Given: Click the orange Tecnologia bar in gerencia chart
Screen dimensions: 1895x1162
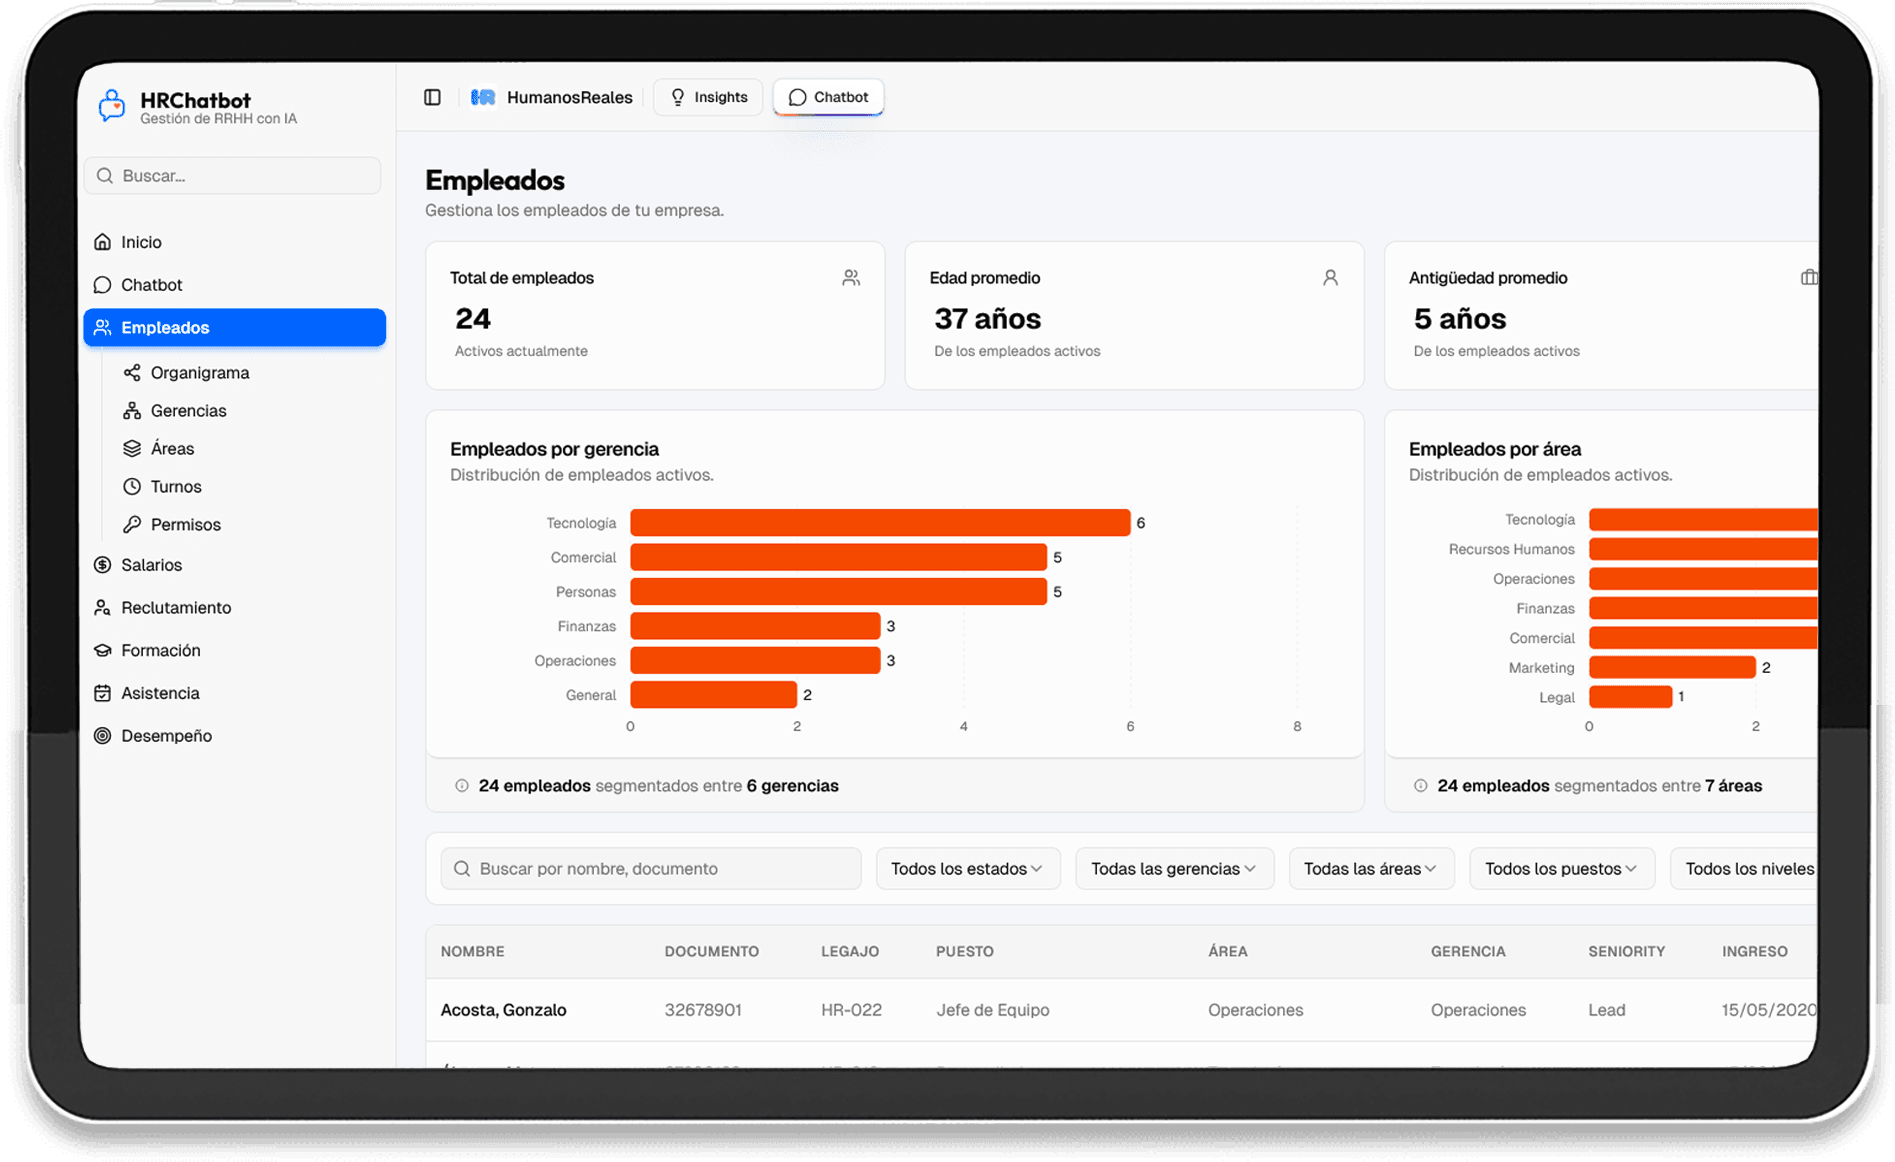Looking at the screenshot, I should pyautogui.click(x=879, y=523).
